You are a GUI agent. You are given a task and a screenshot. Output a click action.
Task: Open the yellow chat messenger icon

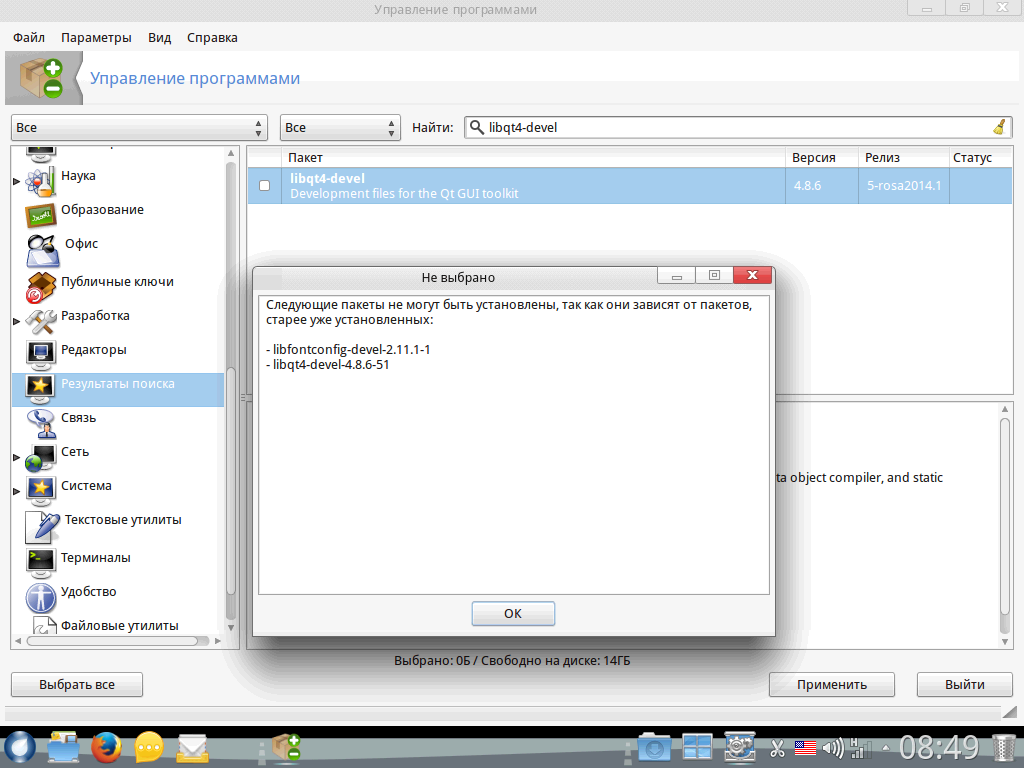coord(149,748)
